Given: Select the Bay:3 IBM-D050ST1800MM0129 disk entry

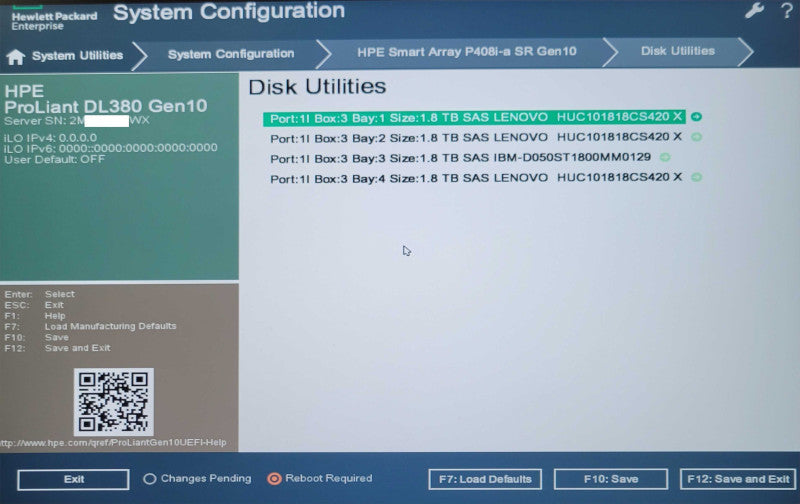Looking at the screenshot, I should (x=461, y=158).
